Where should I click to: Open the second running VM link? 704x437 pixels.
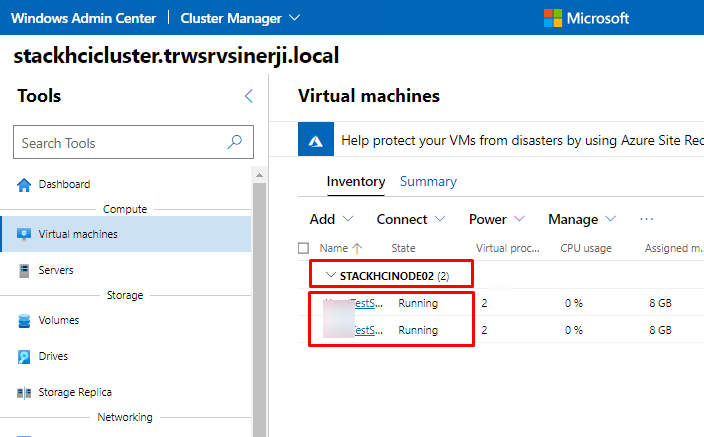[x=368, y=330]
